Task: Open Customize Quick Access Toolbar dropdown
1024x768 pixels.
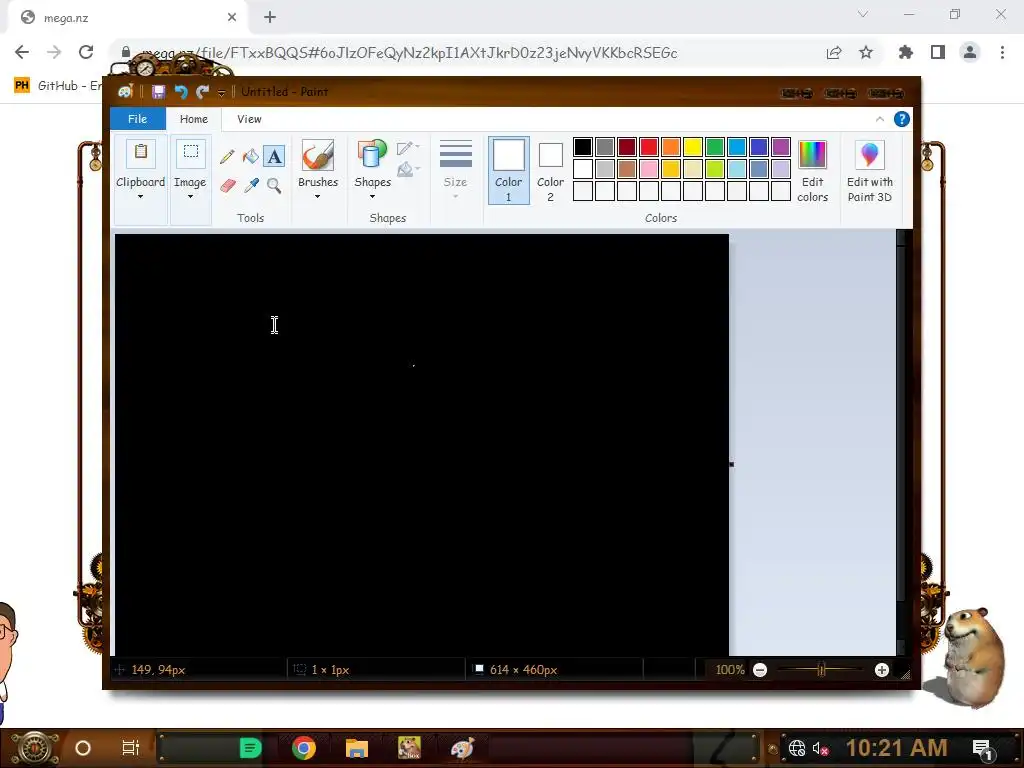Action: click(x=221, y=93)
